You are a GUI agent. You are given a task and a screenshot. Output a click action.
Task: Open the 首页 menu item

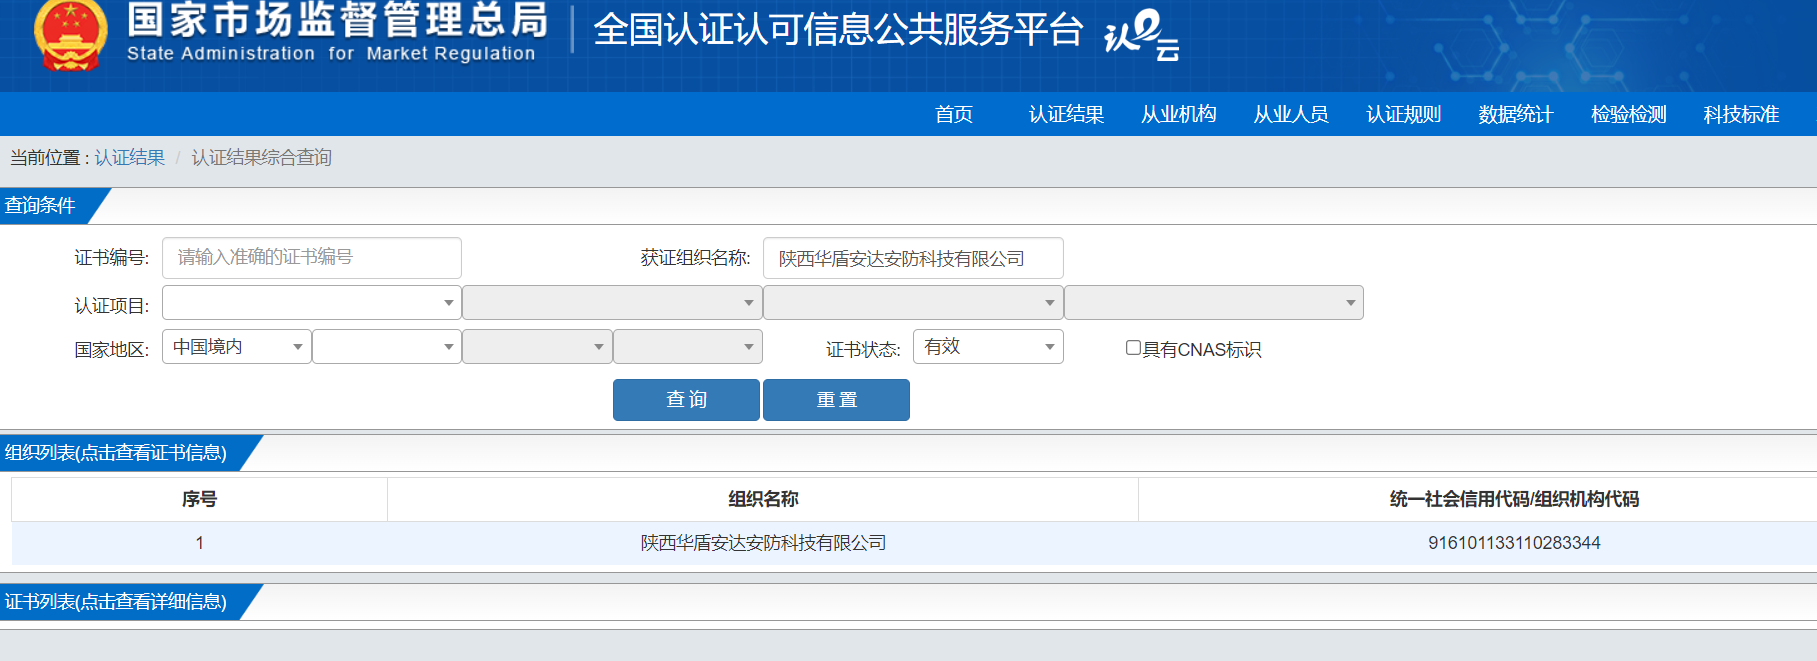pyautogui.click(x=954, y=114)
